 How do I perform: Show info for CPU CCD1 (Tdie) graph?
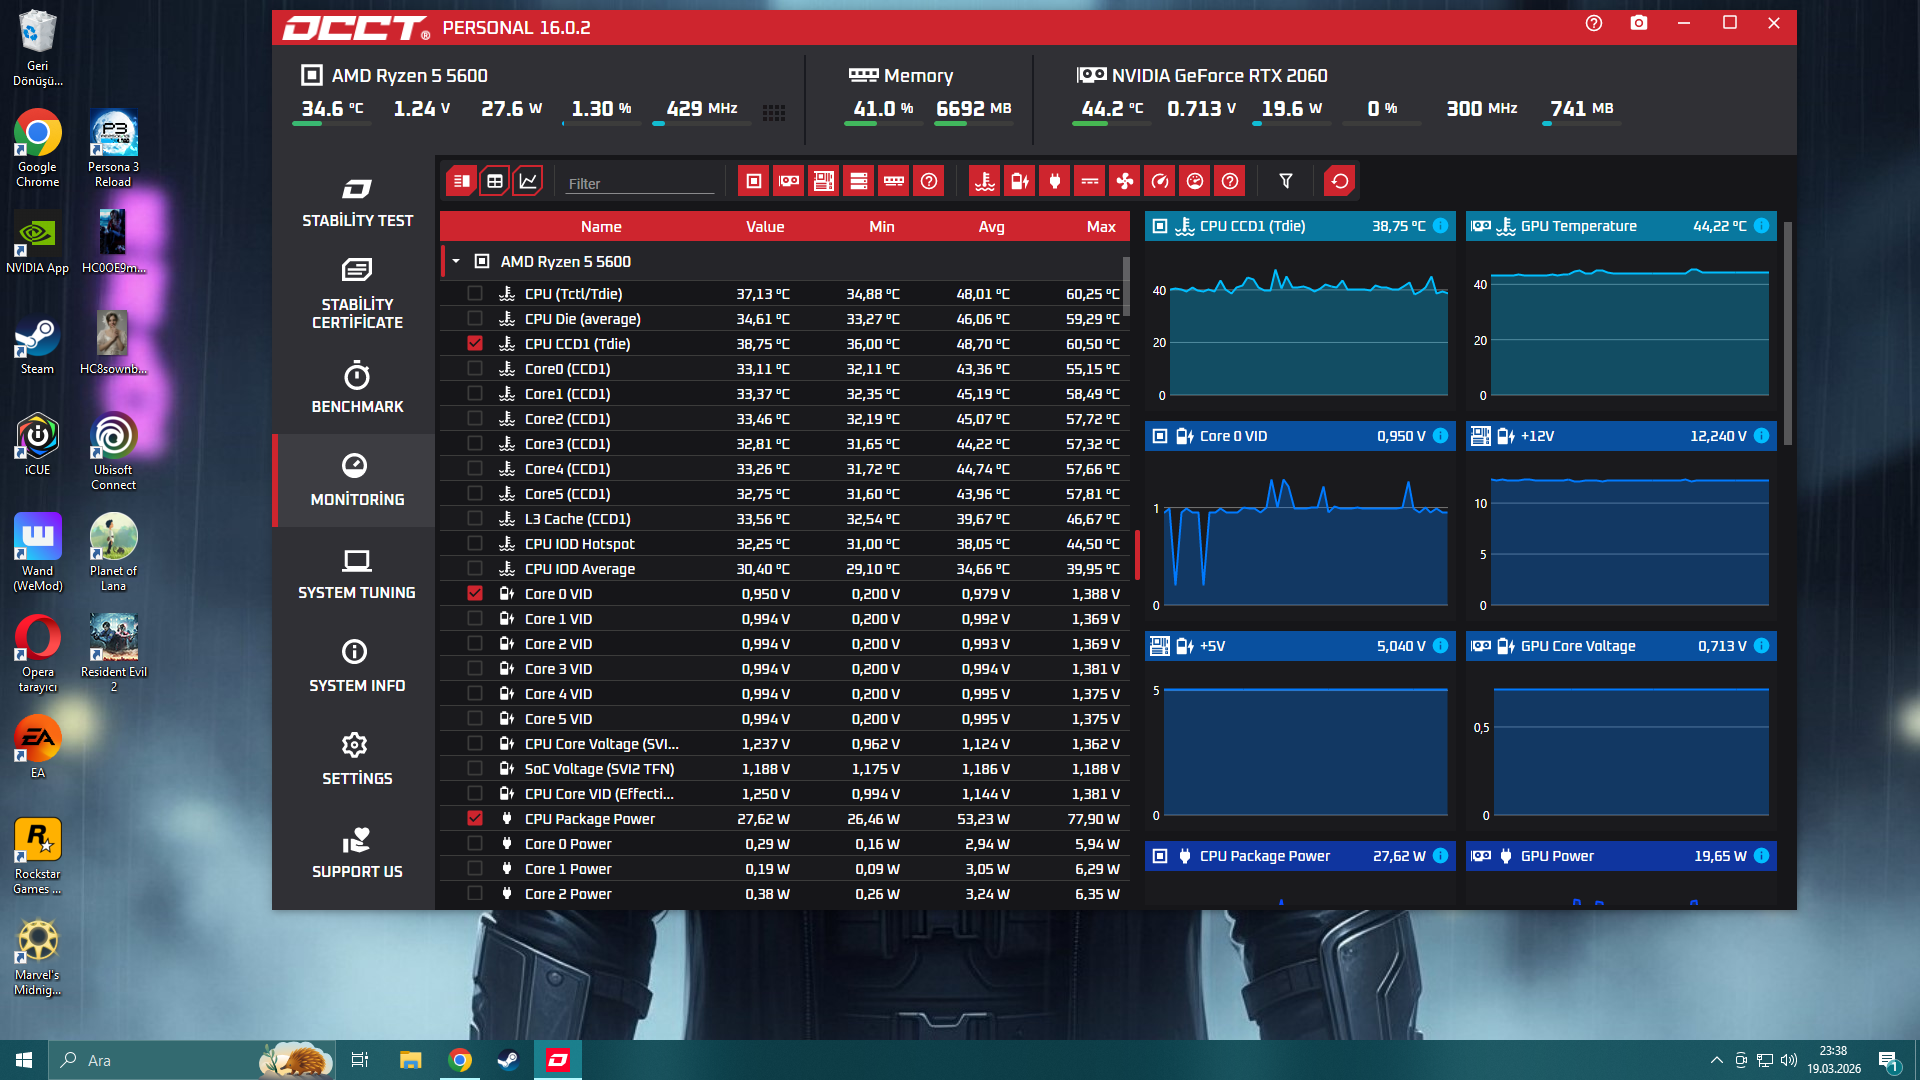tap(1441, 226)
